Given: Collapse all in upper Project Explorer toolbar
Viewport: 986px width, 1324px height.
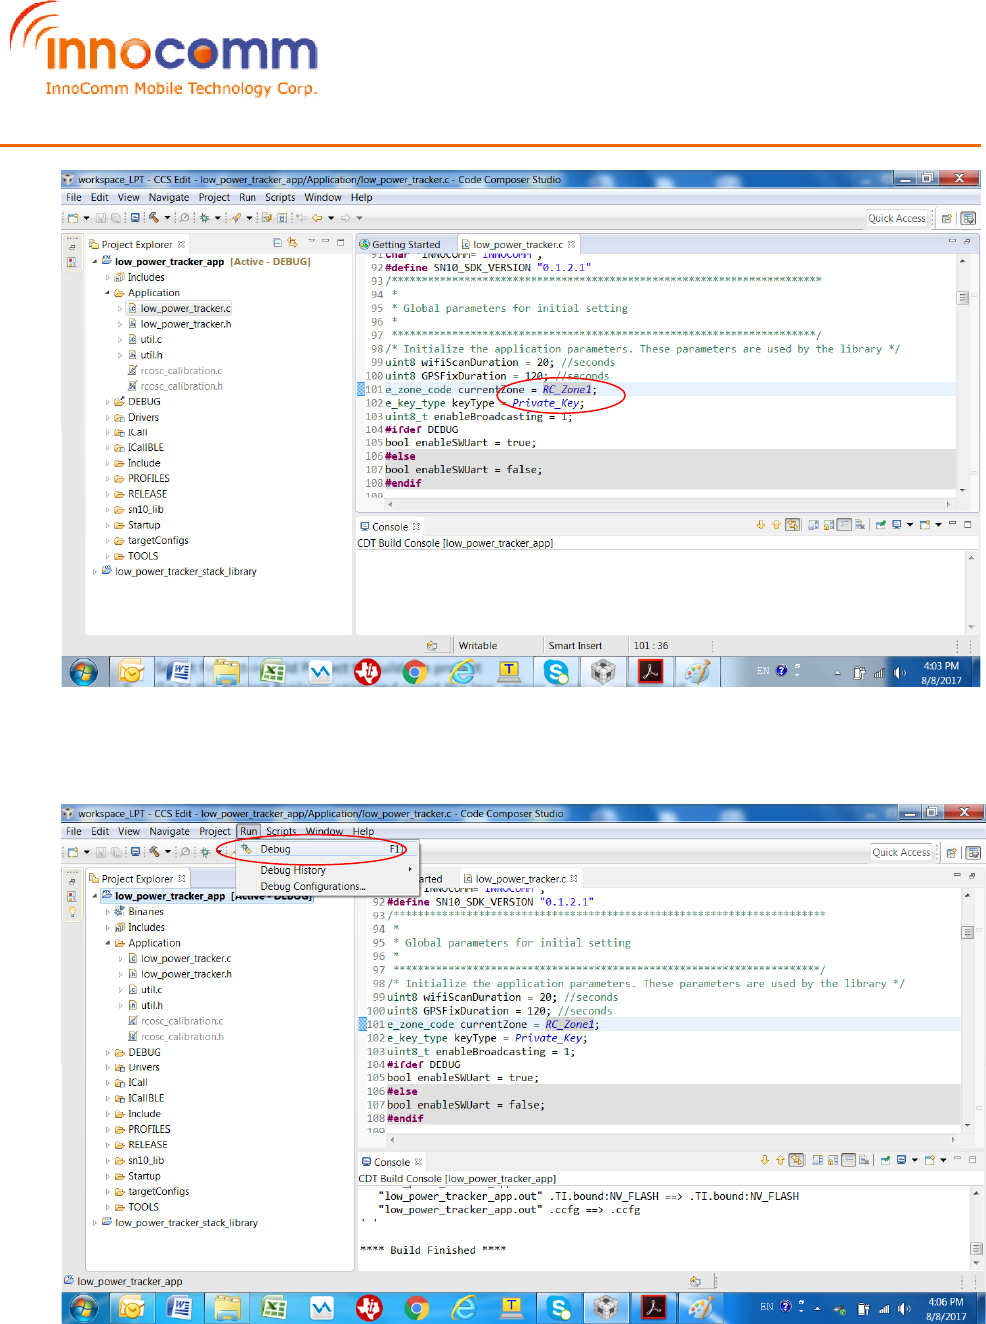Looking at the screenshot, I should (277, 243).
